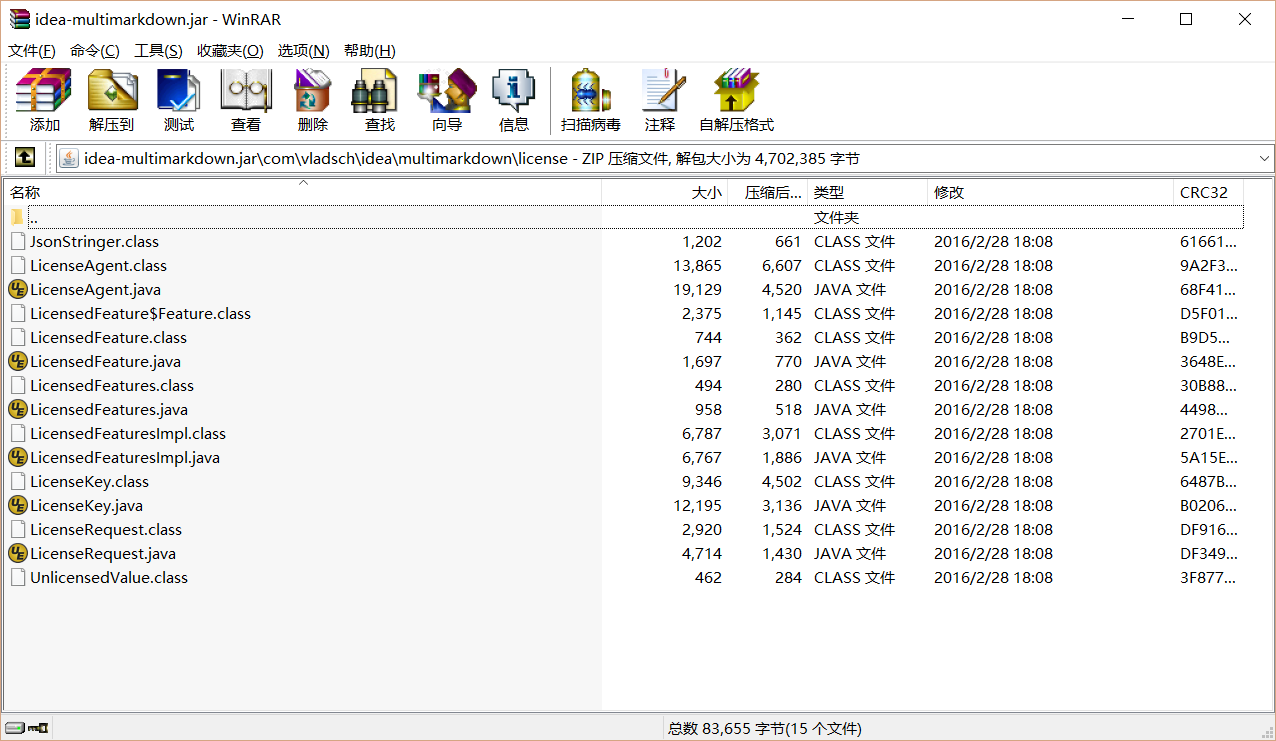The height and width of the screenshot is (741, 1276).
Task: Sort by Modified (修改) column header
Action: tap(1050, 193)
